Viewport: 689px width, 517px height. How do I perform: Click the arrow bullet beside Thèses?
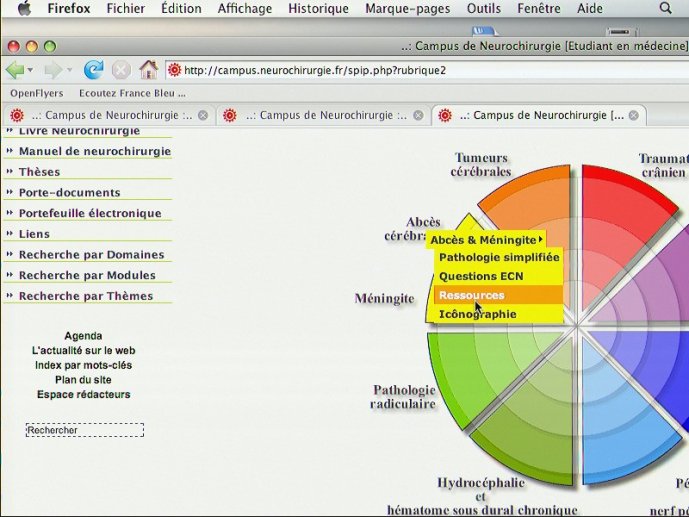(x=10, y=171)
